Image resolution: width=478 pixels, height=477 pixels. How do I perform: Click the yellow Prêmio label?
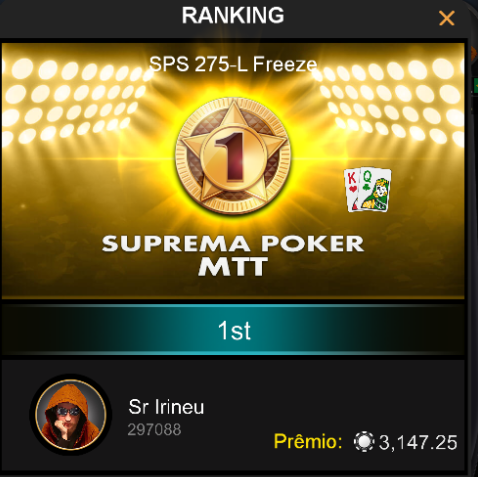point(308,441)
